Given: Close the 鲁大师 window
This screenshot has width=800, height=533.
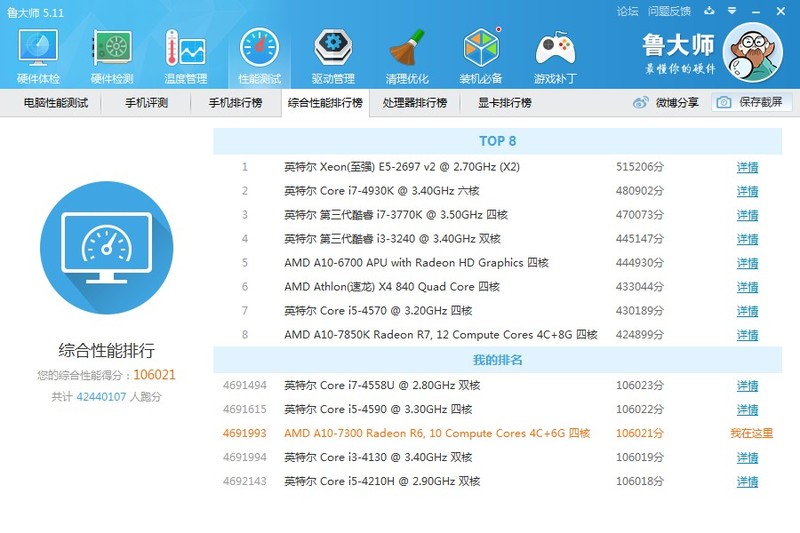Looking at the screenshot, I should point(781,11).
